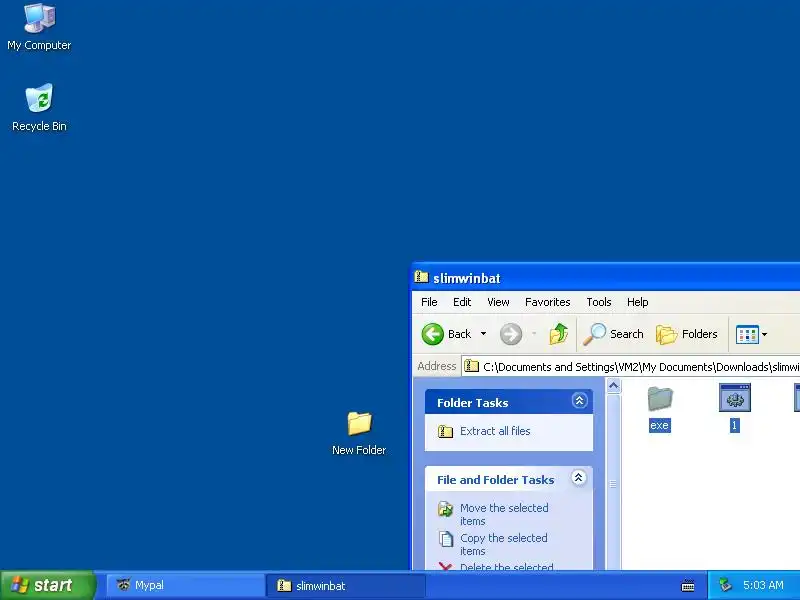Click the Move the selected items icon
The image size is (800, 600).
click(445, 509)
